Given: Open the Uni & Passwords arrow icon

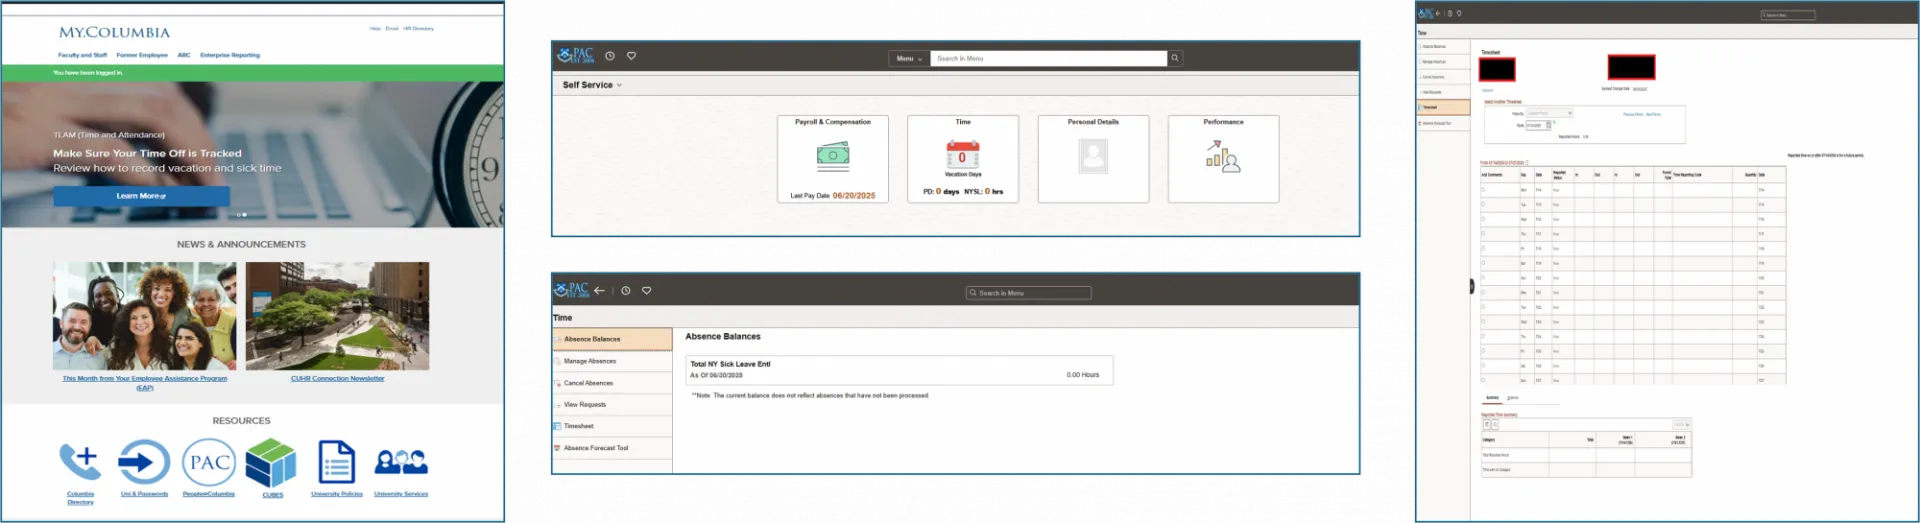Looking at the screenshot, I should pyautogui.click(x=144, y=462).
